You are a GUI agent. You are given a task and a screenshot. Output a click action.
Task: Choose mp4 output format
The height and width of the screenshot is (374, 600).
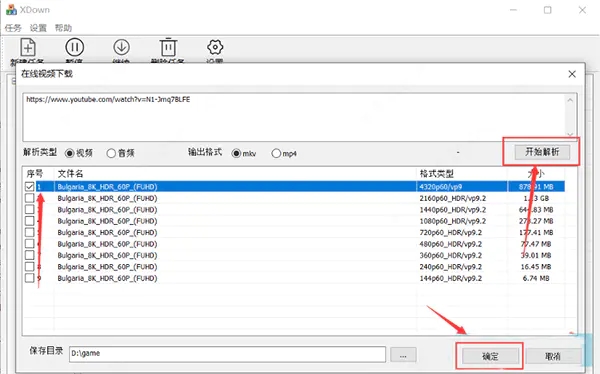coord(276,154)
